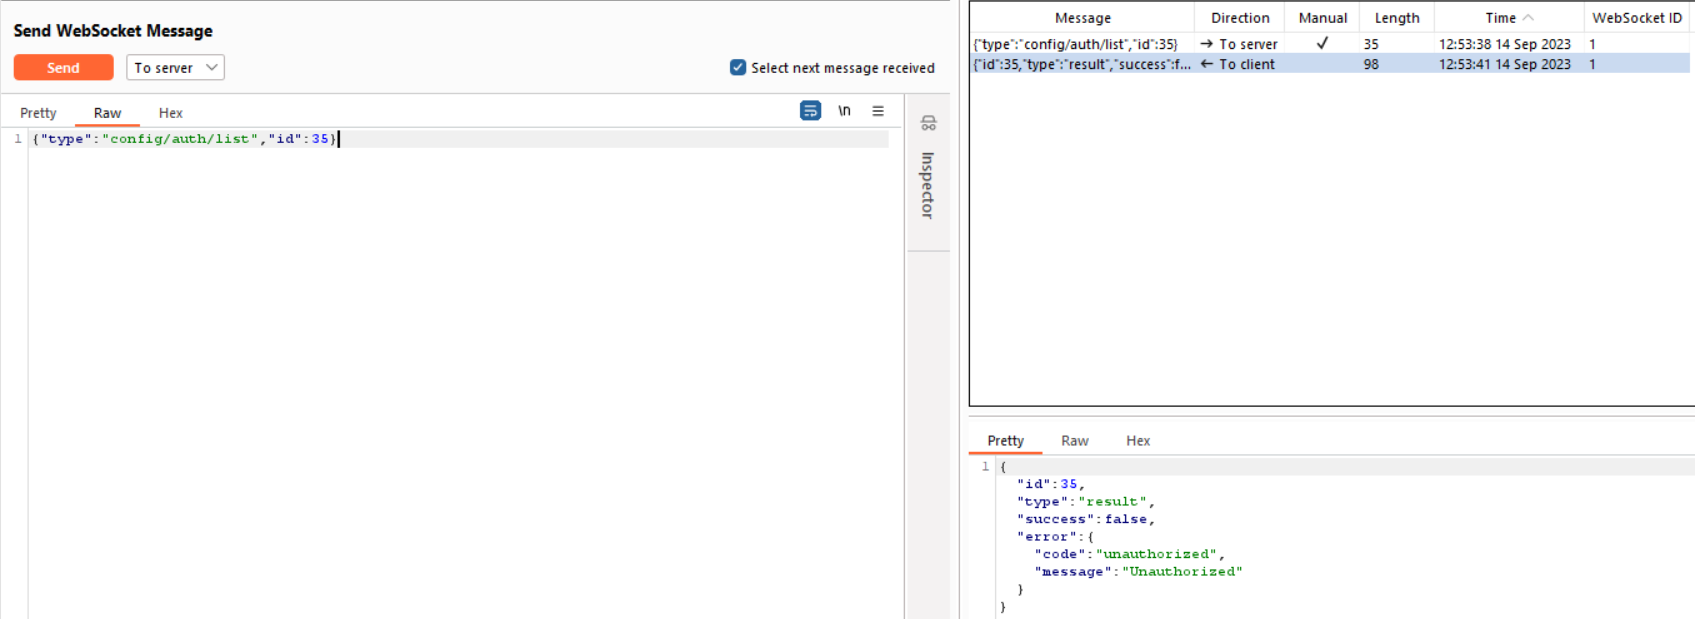Viewport: 1695px width, 619px height.
Task: Switch editor to Hex tab
Action: tap(170, 113)
